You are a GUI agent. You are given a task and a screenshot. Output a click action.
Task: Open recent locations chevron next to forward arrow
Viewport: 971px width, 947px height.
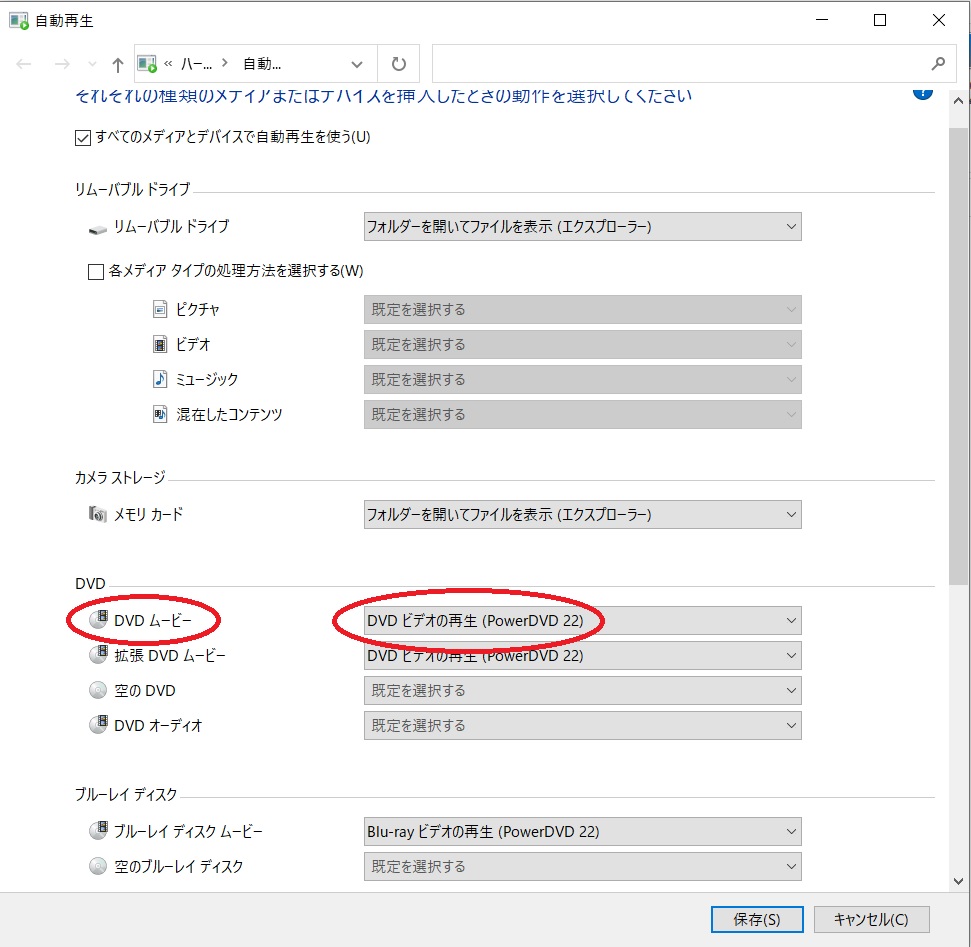(92, 64)
